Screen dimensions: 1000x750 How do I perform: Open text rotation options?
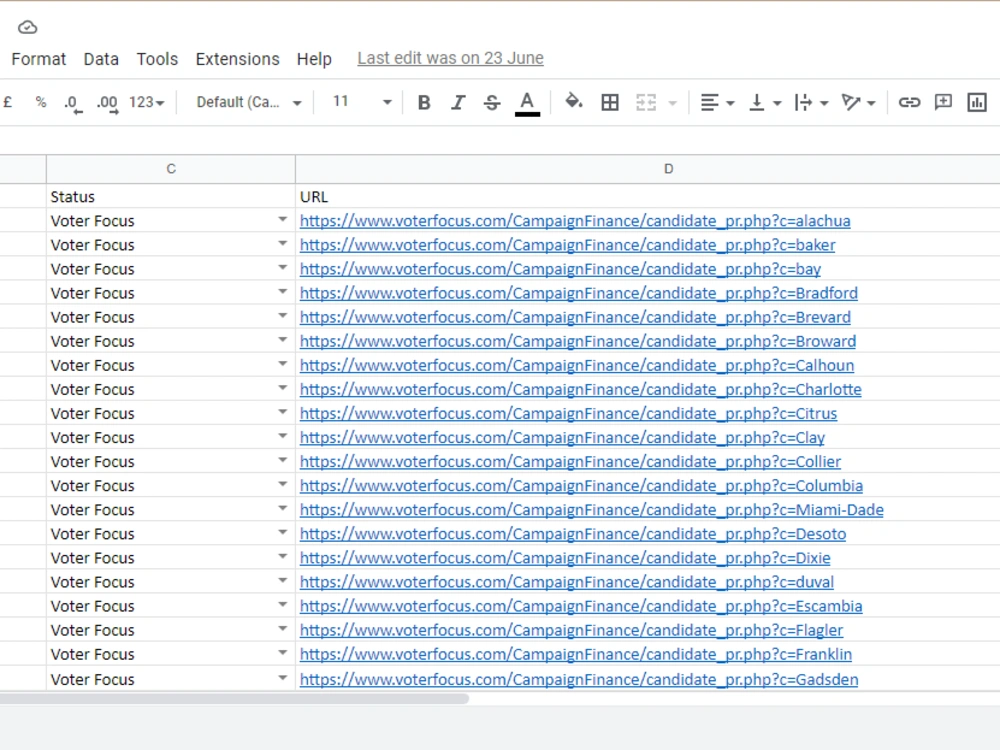858,102
